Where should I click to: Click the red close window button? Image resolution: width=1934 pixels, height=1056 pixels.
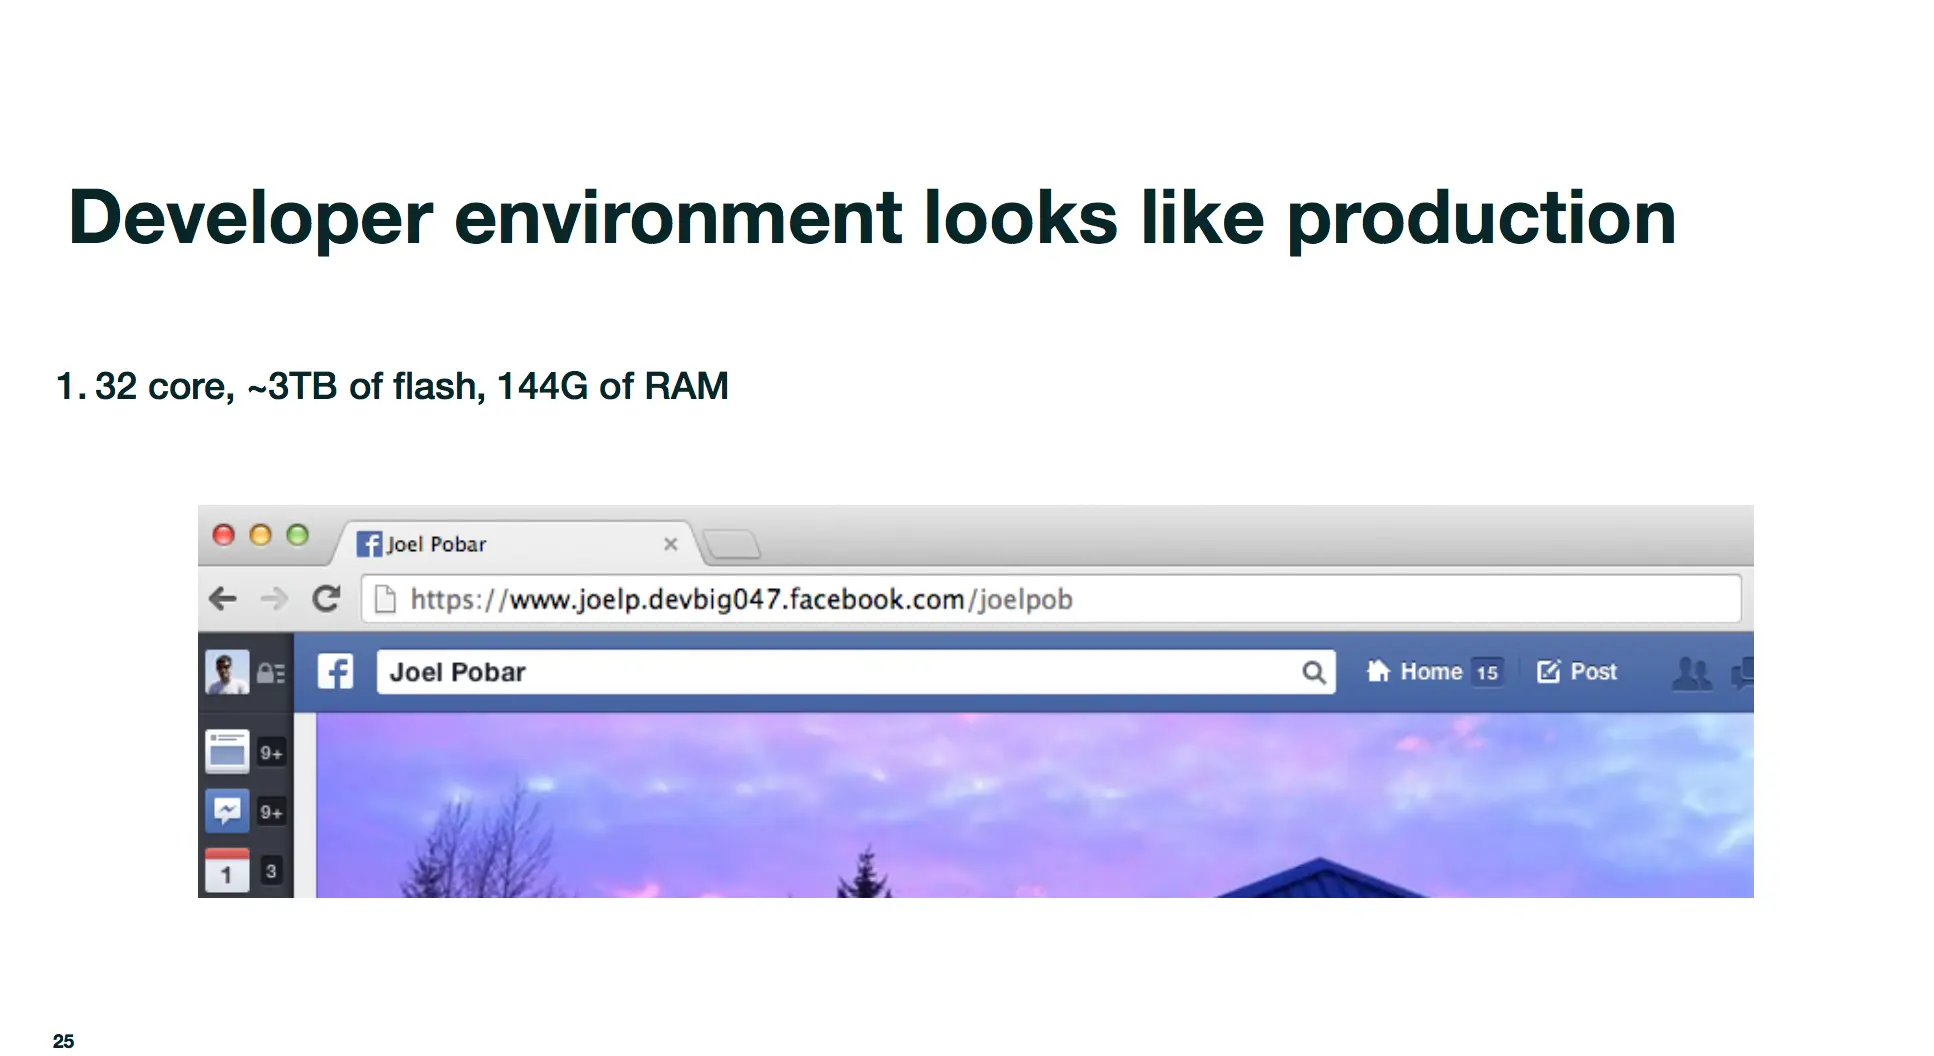tap(224, 535)
